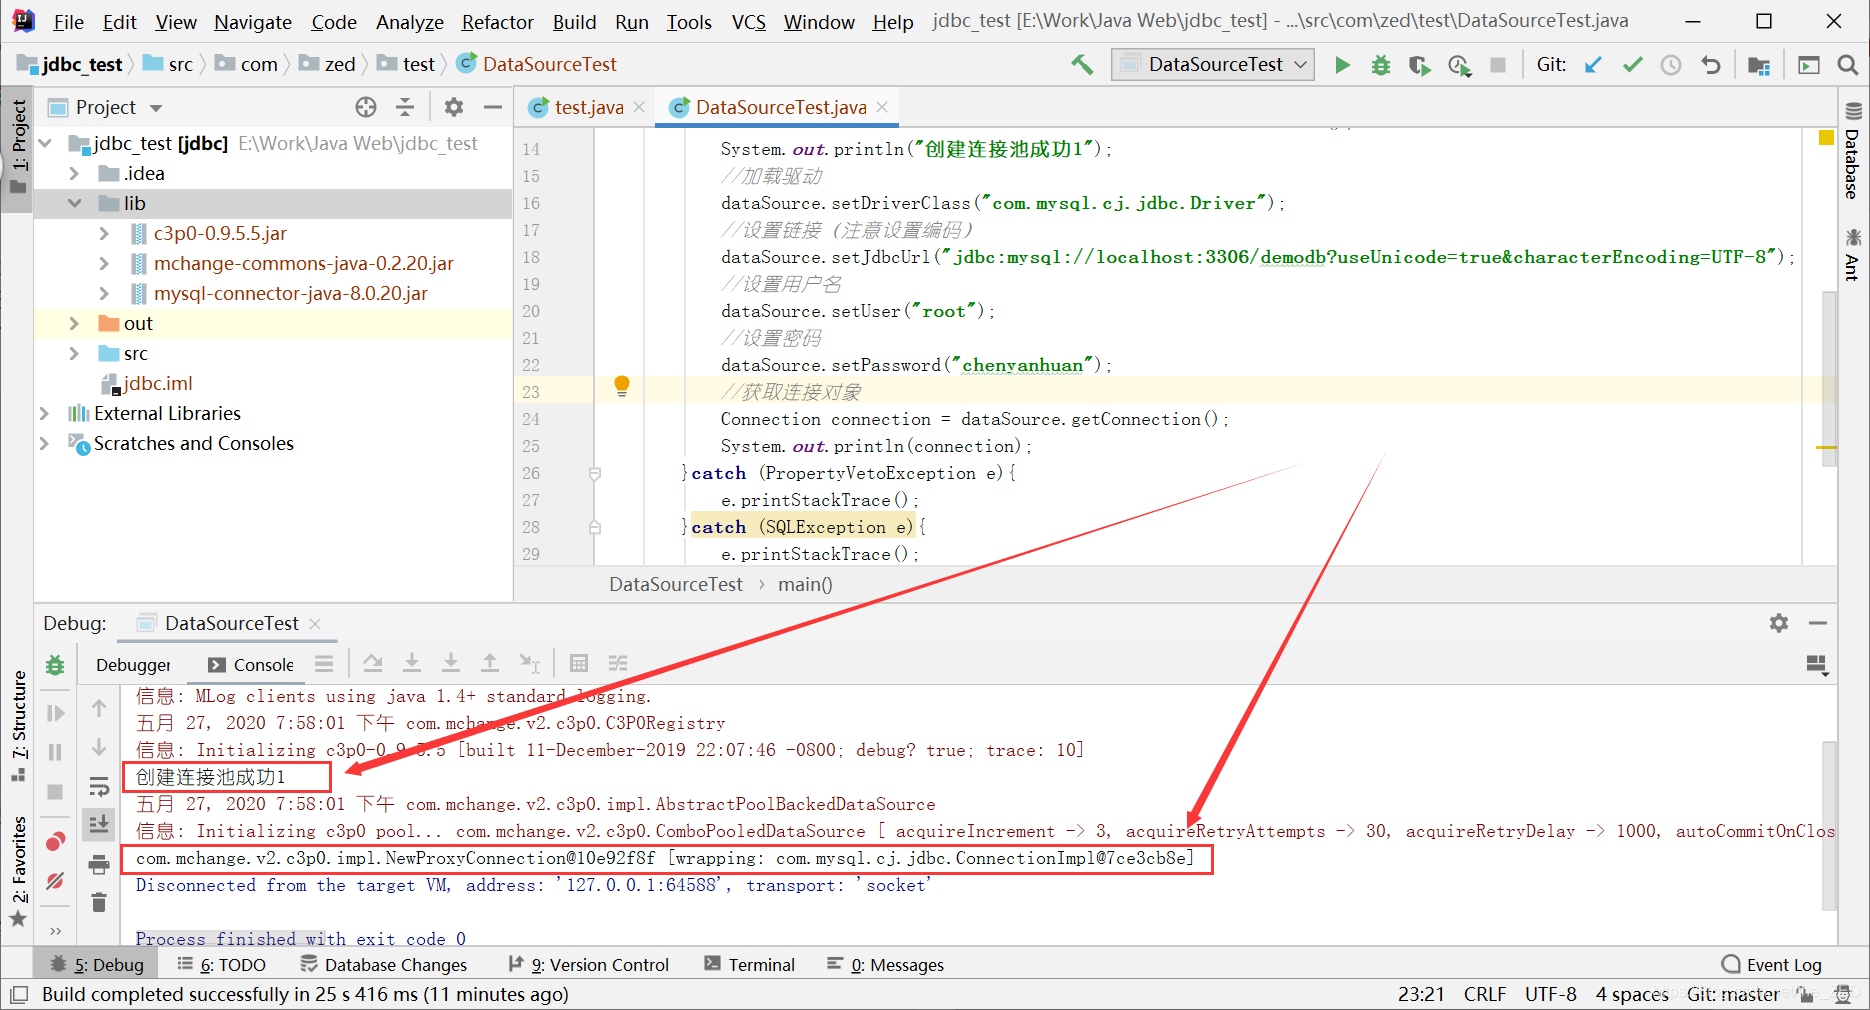Mute breakpoints in debug sidebar
1870x1010 pixels.
pyautogui.click(x=55, y=881)
